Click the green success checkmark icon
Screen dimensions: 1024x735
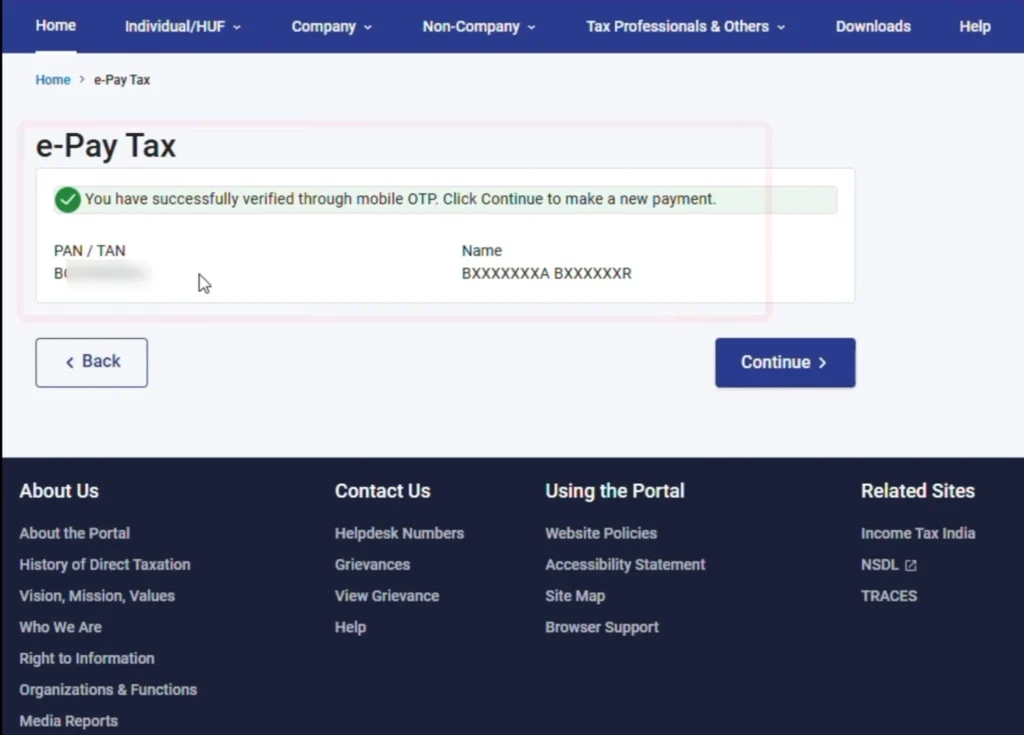tap(68, 200)
